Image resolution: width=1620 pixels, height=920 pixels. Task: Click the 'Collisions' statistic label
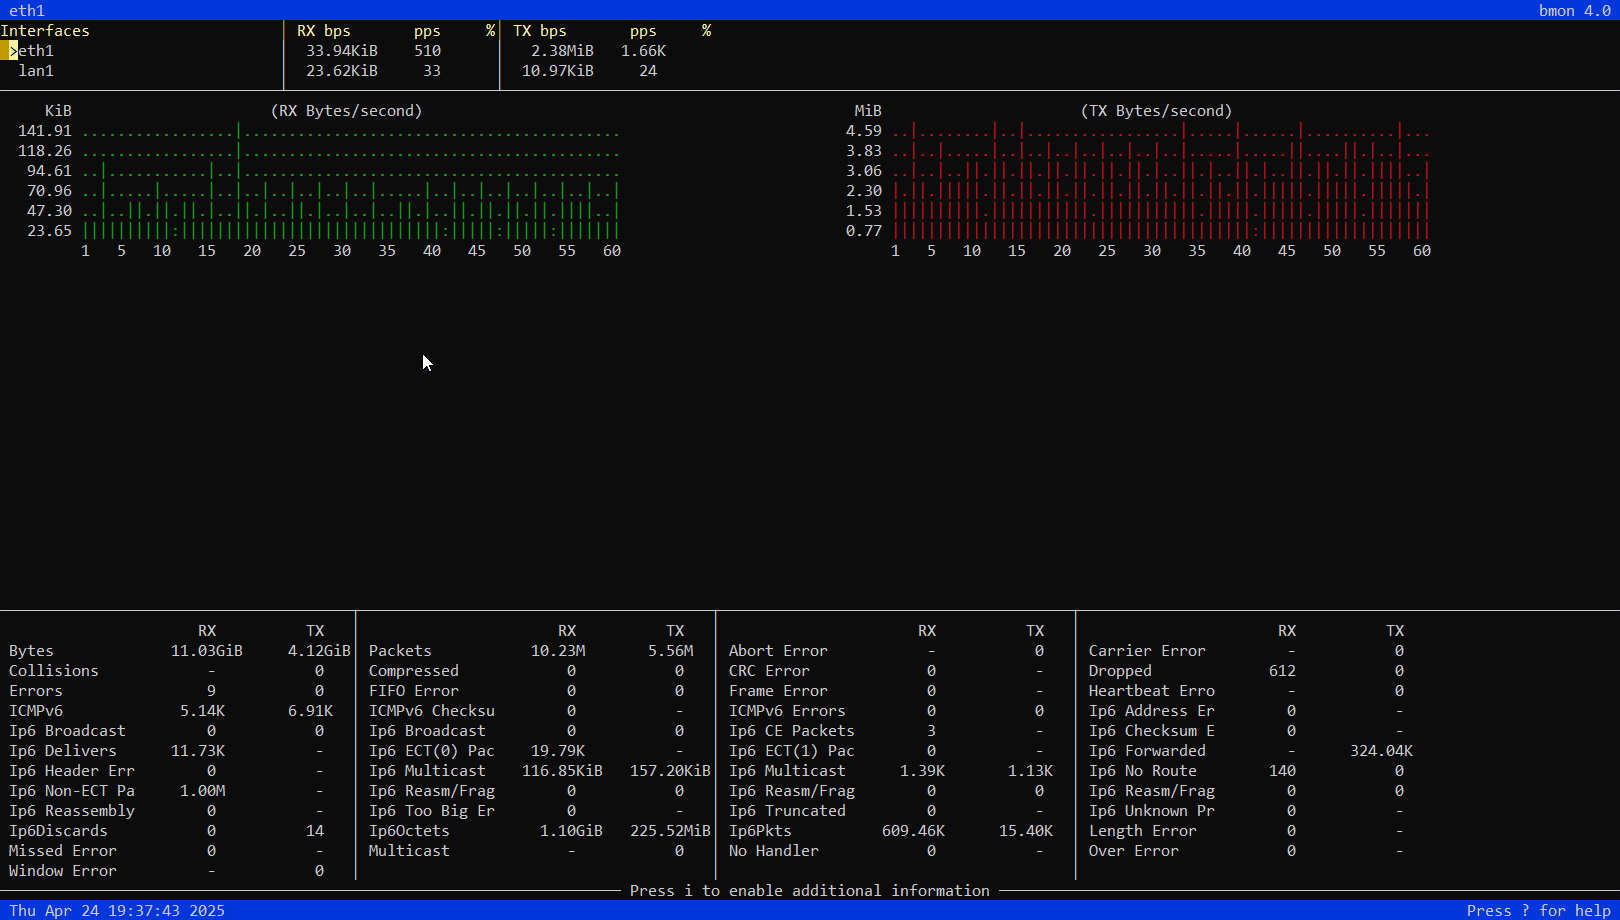click(x=54, y=671)
